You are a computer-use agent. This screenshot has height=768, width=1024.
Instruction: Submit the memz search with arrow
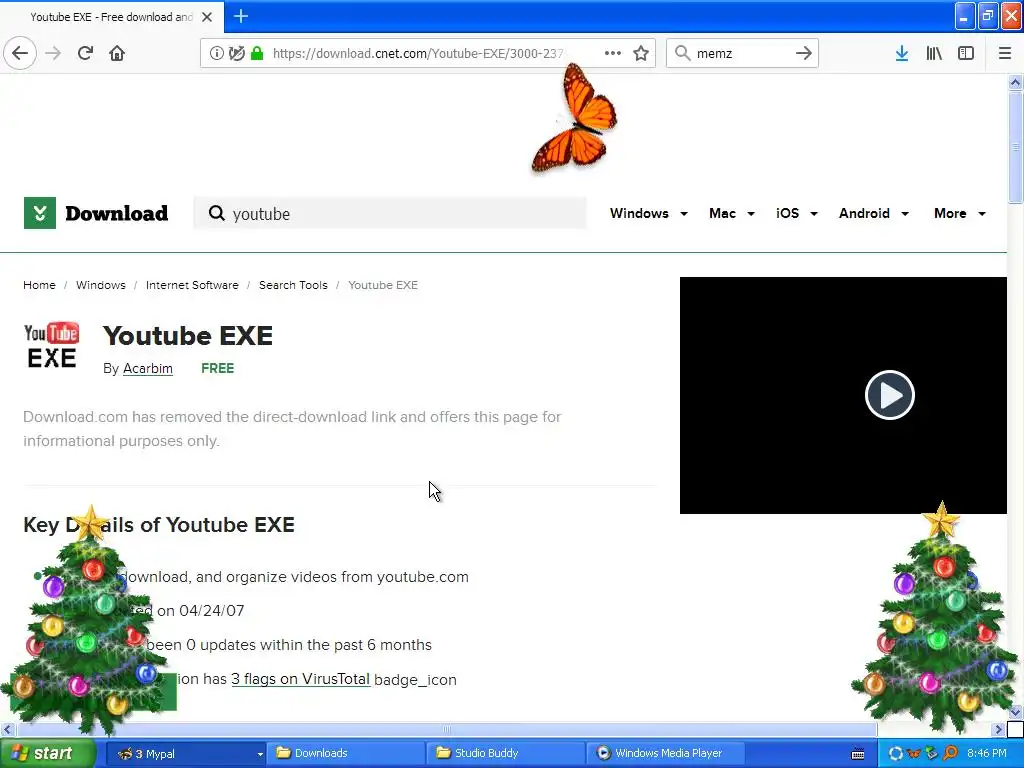804,53
